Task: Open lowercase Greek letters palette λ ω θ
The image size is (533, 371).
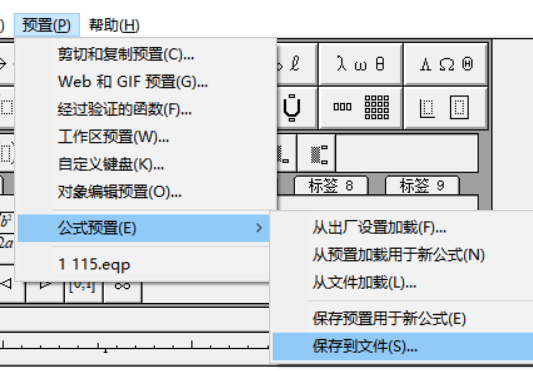Action: pyautogui.click(x=361, y=64)
